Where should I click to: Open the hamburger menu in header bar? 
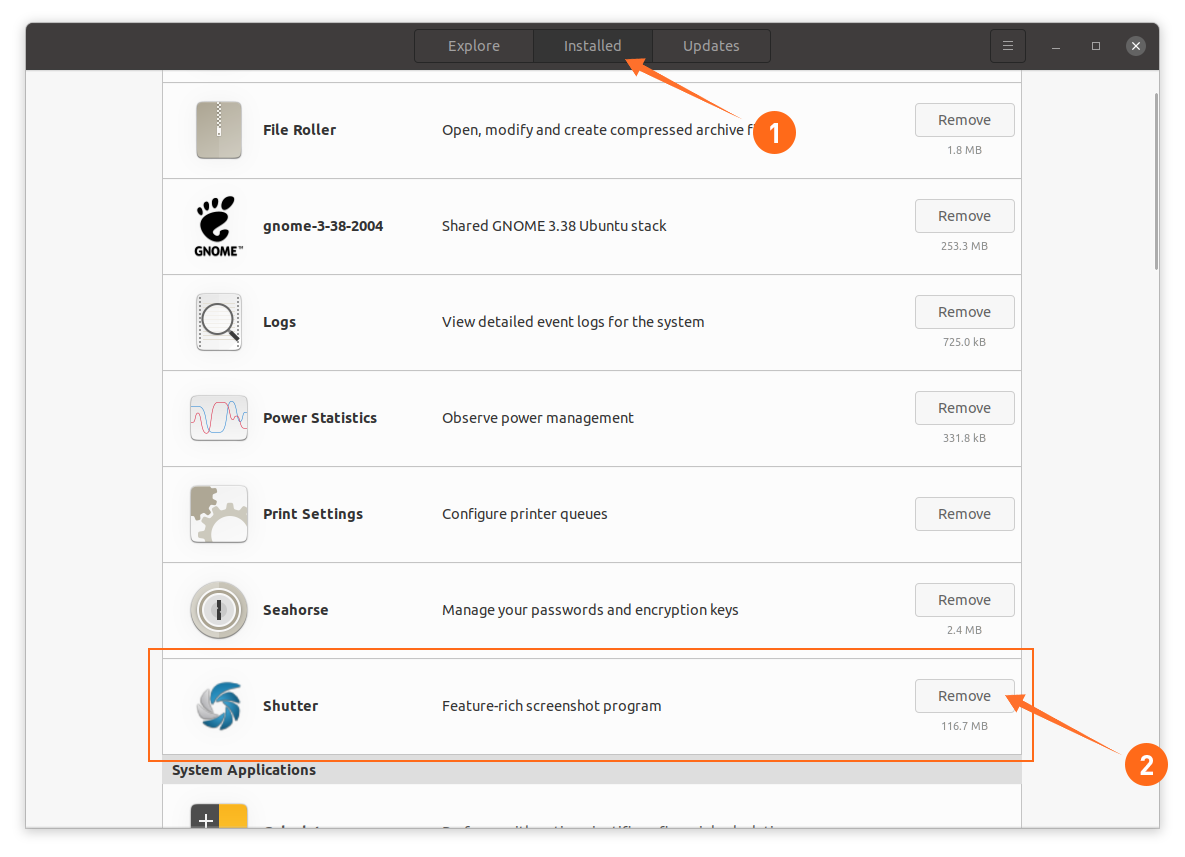point(1007,46)
